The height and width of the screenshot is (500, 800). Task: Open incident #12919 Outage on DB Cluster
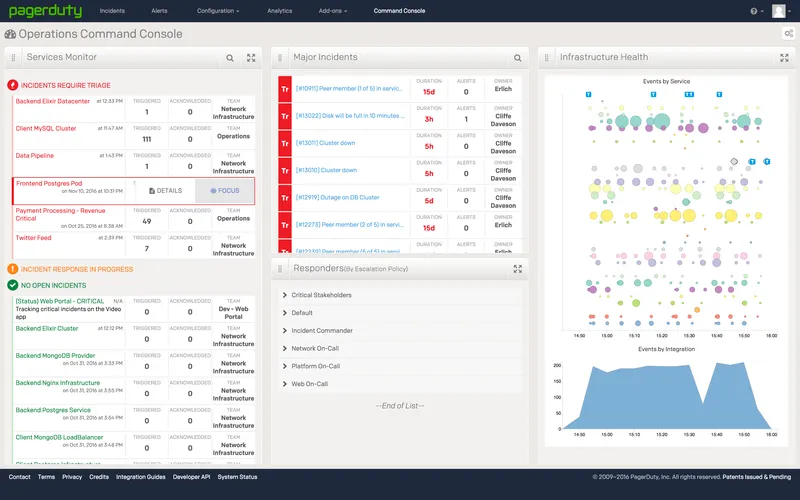click(x=337, y=197)
